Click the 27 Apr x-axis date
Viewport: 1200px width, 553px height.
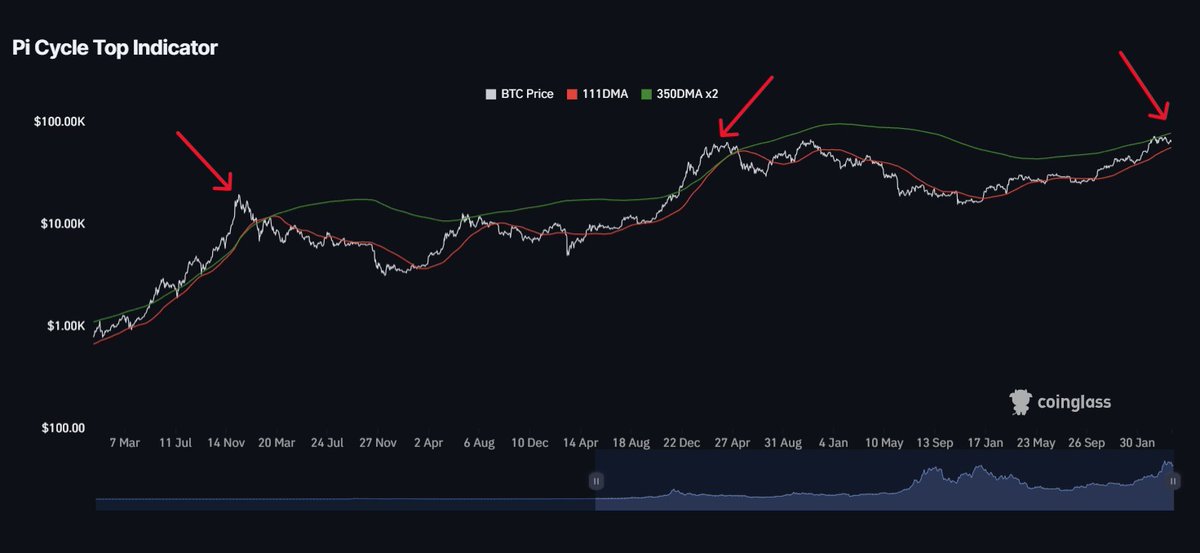(x=733, y=442)
